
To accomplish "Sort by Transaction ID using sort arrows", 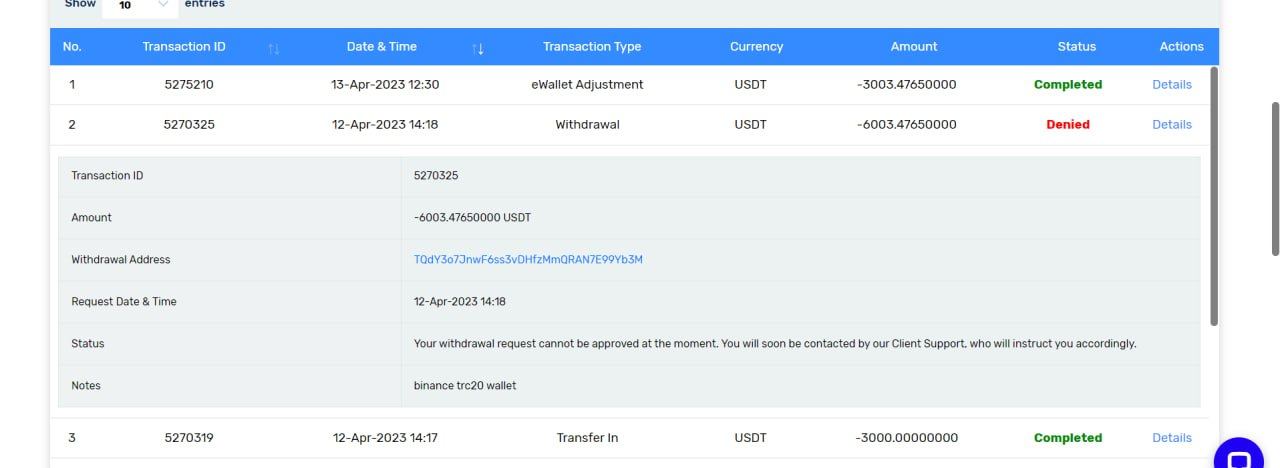I will click(274, 48).
